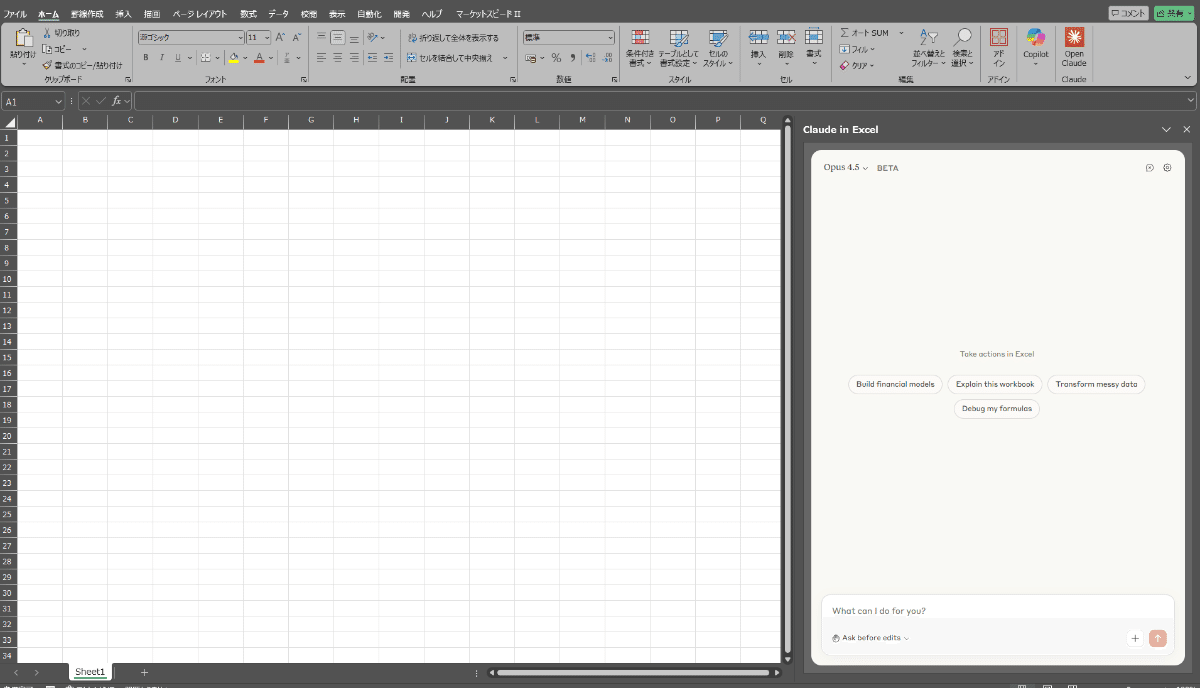
Task: Open Format as Table (テーブルとして書式設定)
Action: (678, 47)
